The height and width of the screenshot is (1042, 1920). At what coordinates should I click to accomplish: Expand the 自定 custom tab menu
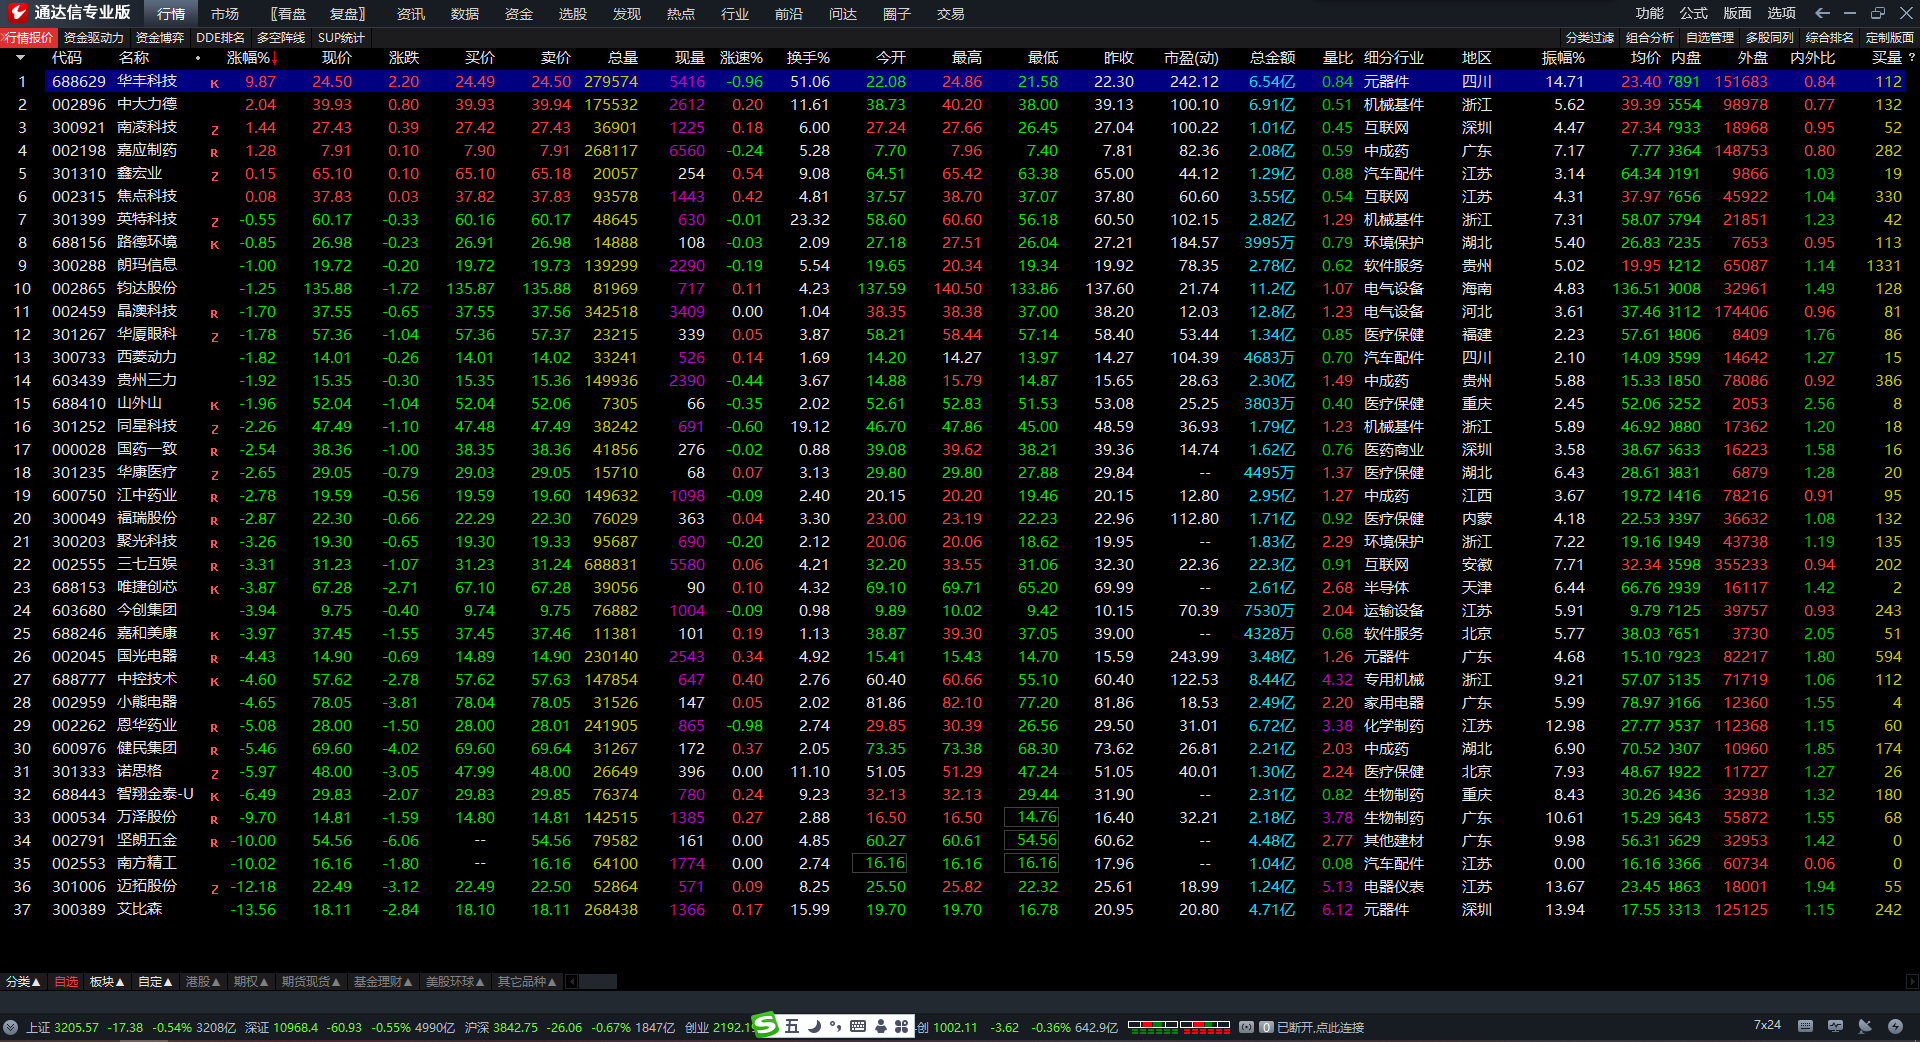point(155,982)
